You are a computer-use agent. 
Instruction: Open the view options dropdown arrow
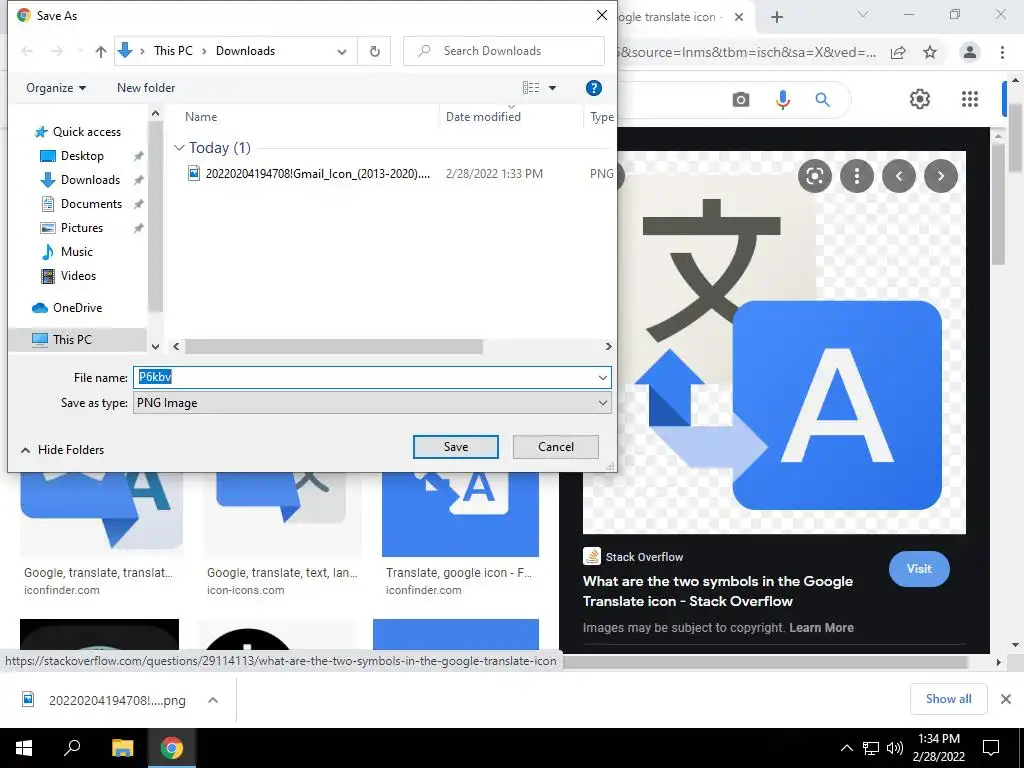[x=552, y=88]
